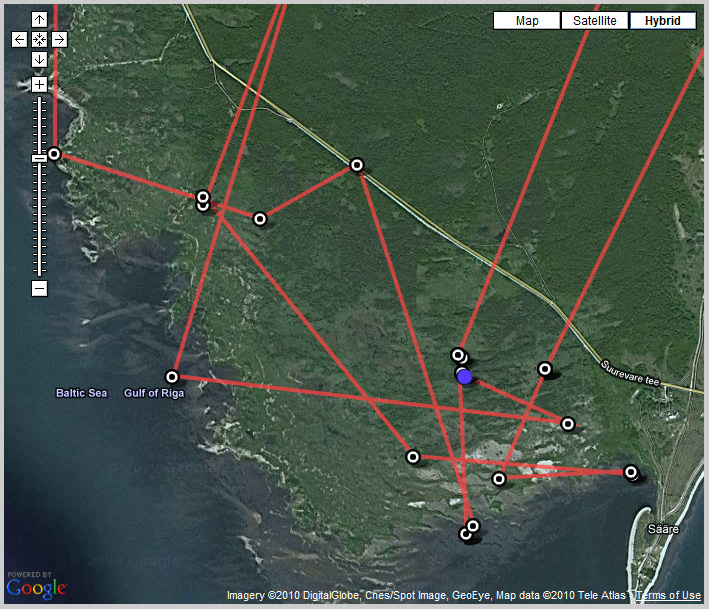Pan the map left with the arrow

coord(19,40)
